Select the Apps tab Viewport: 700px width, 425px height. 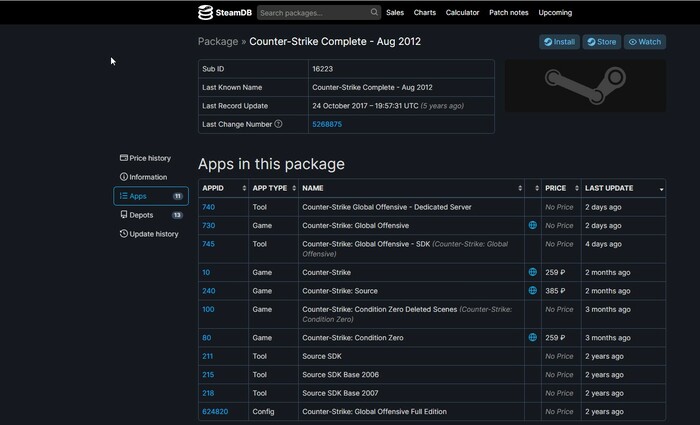coord(151,196)
